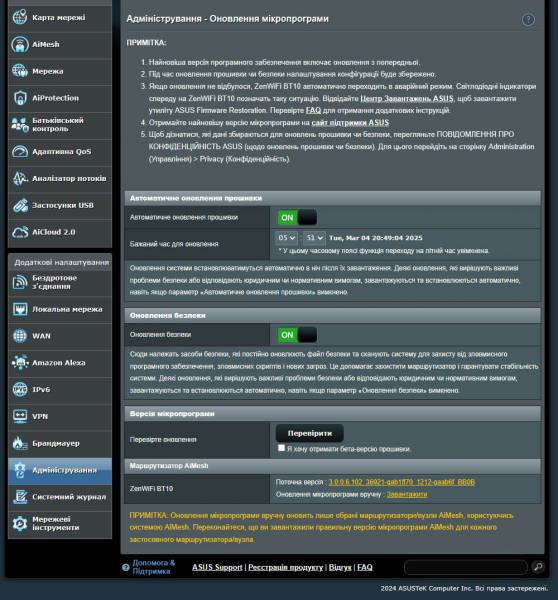Image resolution: width=558 pixels, height=600 pixels.
Task: Open Карта мережі menu item
Action: click(x=59, y=18)
